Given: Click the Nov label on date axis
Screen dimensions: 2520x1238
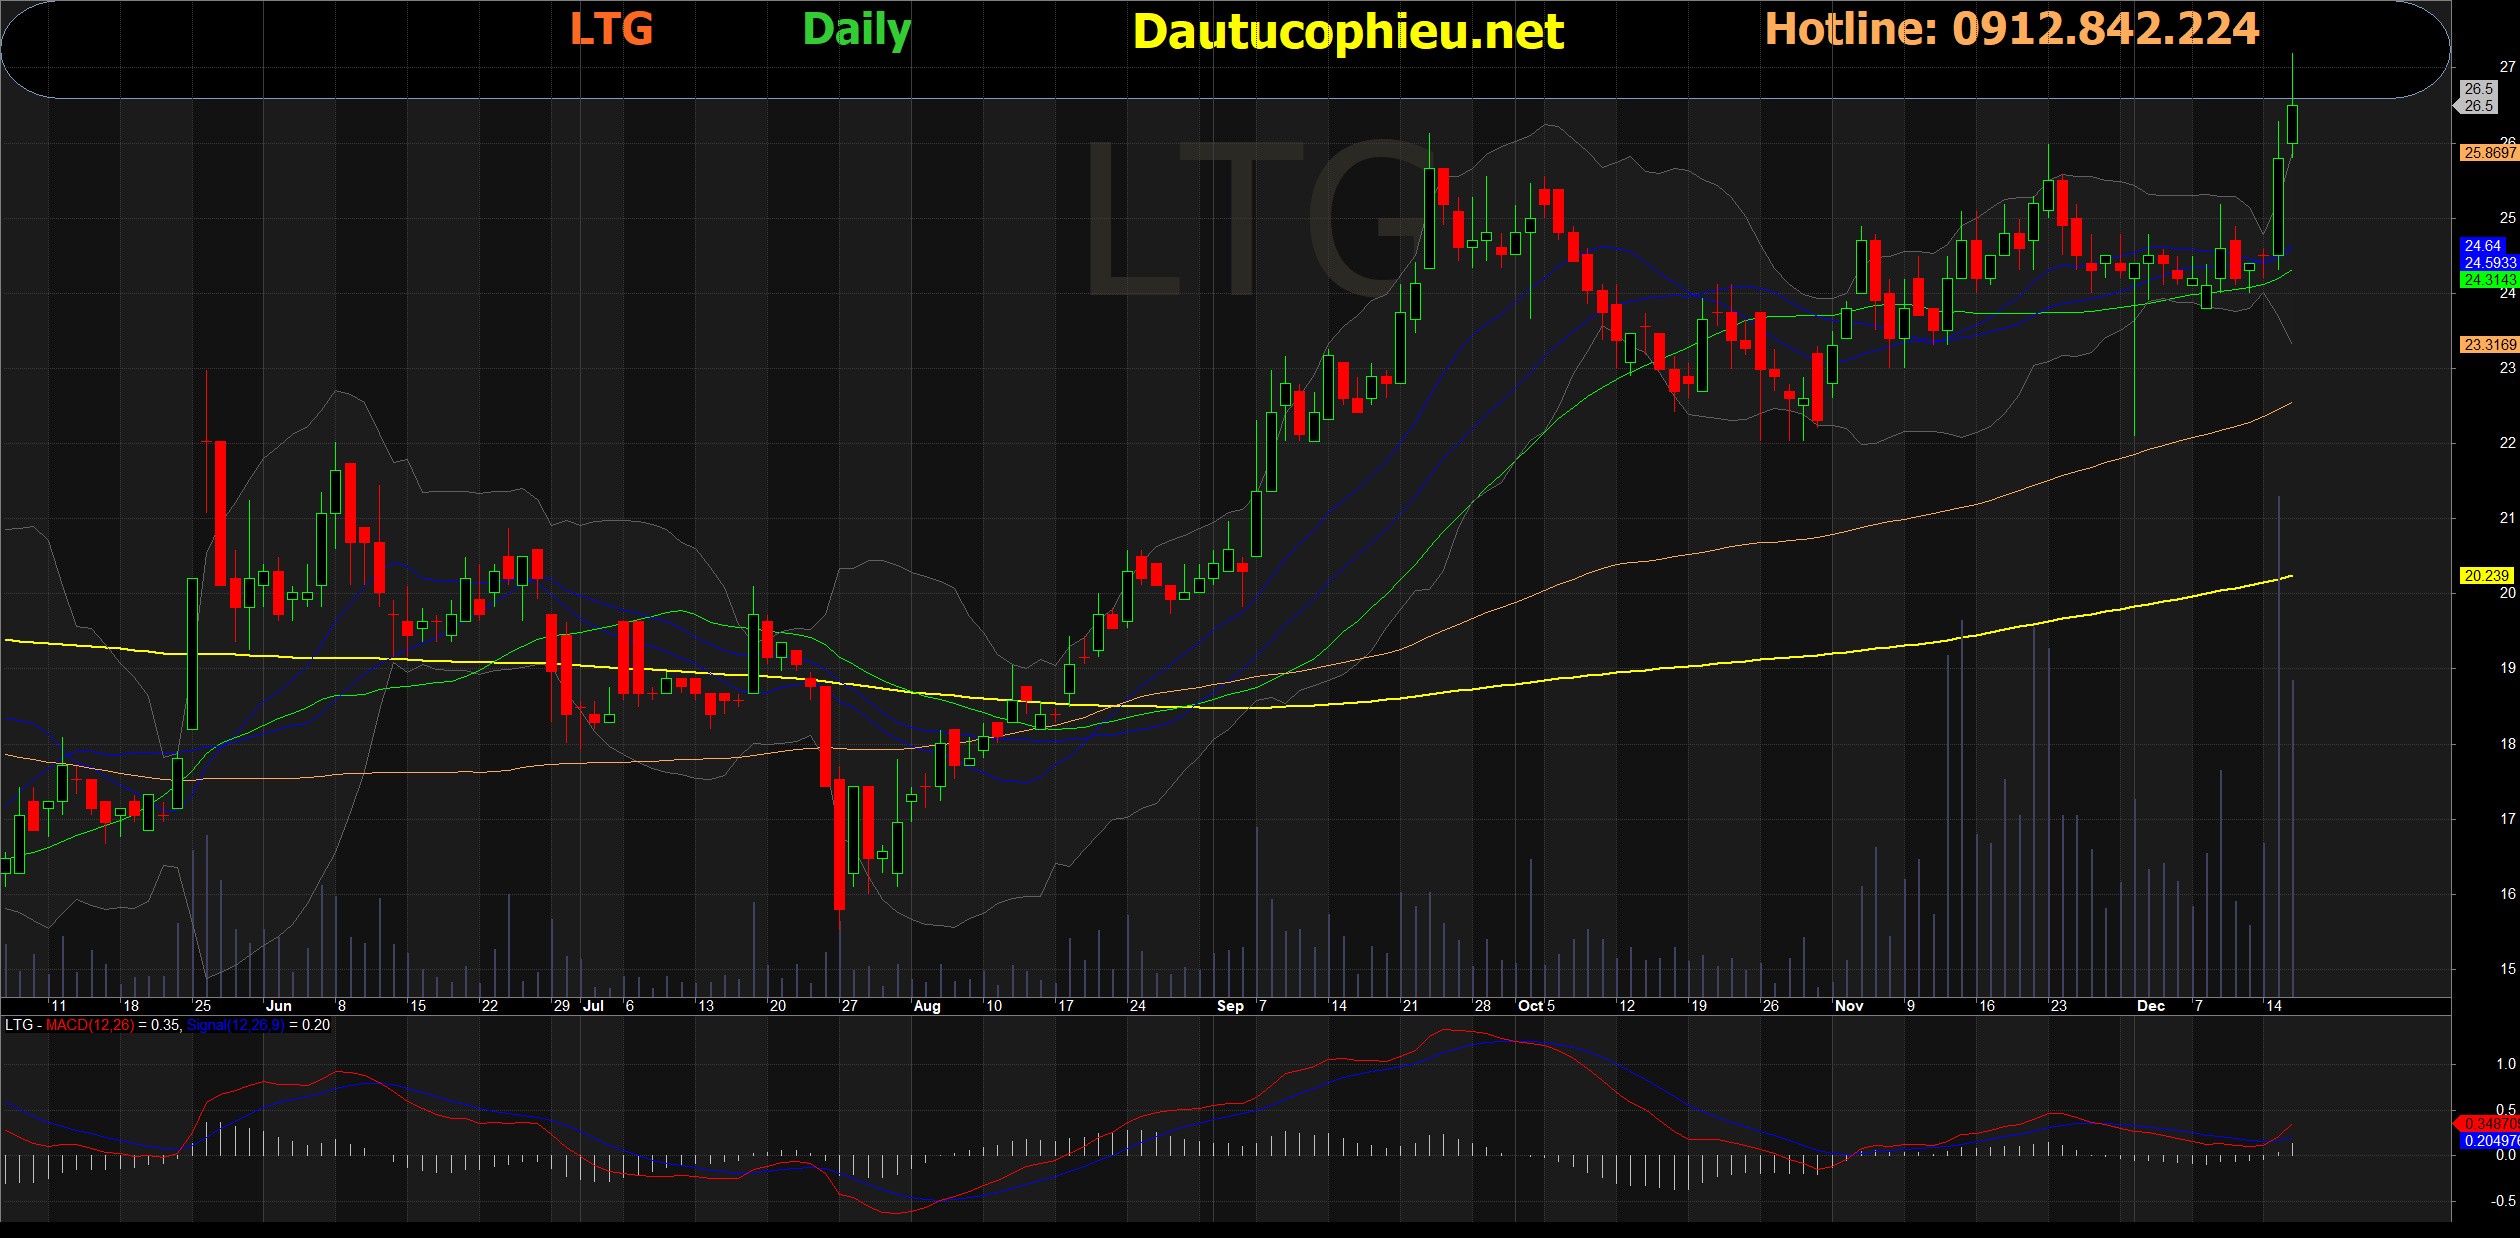Looking at the screenshot, I should 1849,1006.
